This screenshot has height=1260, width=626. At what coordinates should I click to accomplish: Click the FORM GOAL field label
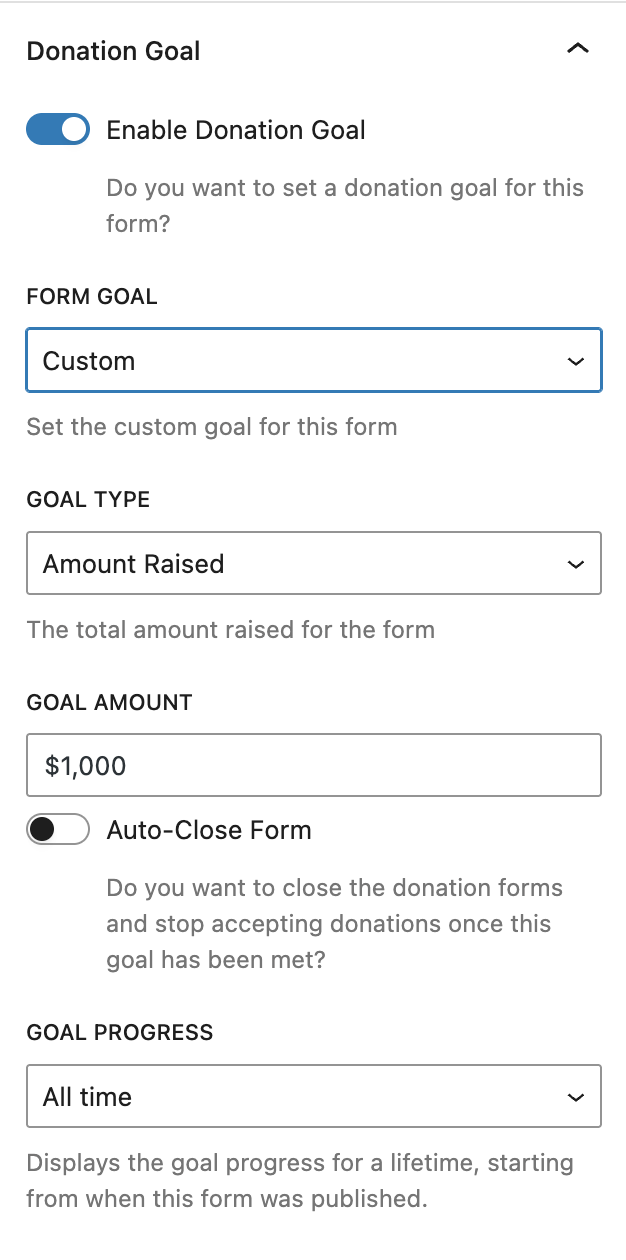pyautogui.click(x=92, y=297)
